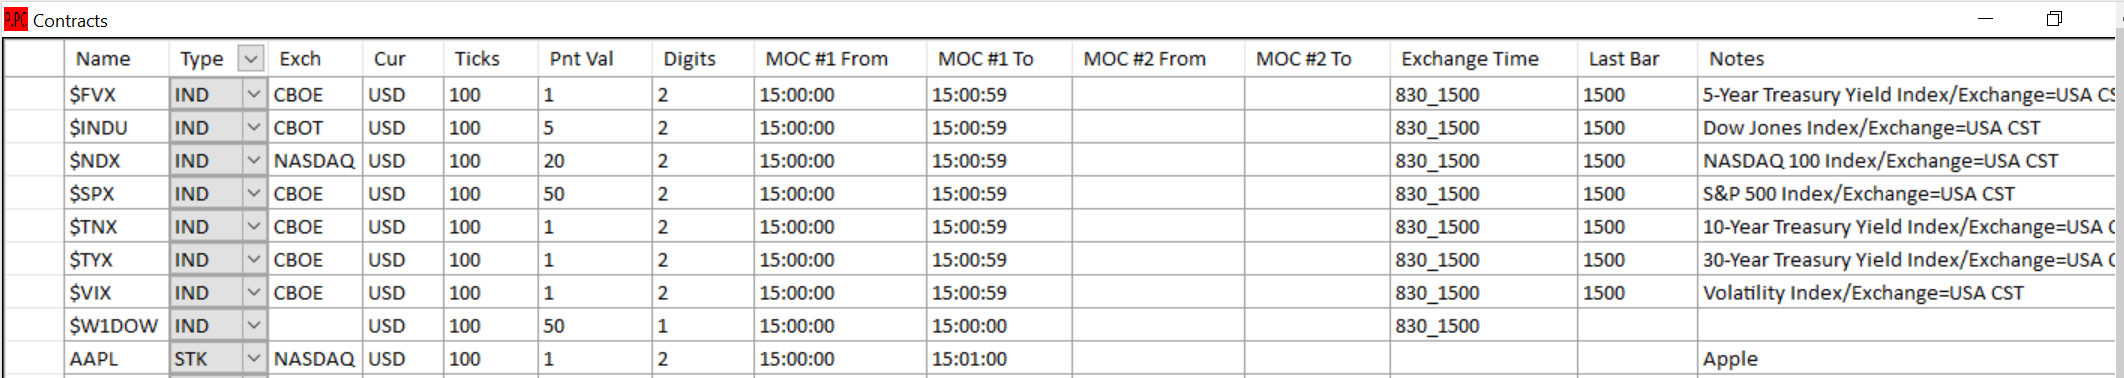Select the $NDX name cell
This screenshot has width=2124, height=378.
coord(117,161)
